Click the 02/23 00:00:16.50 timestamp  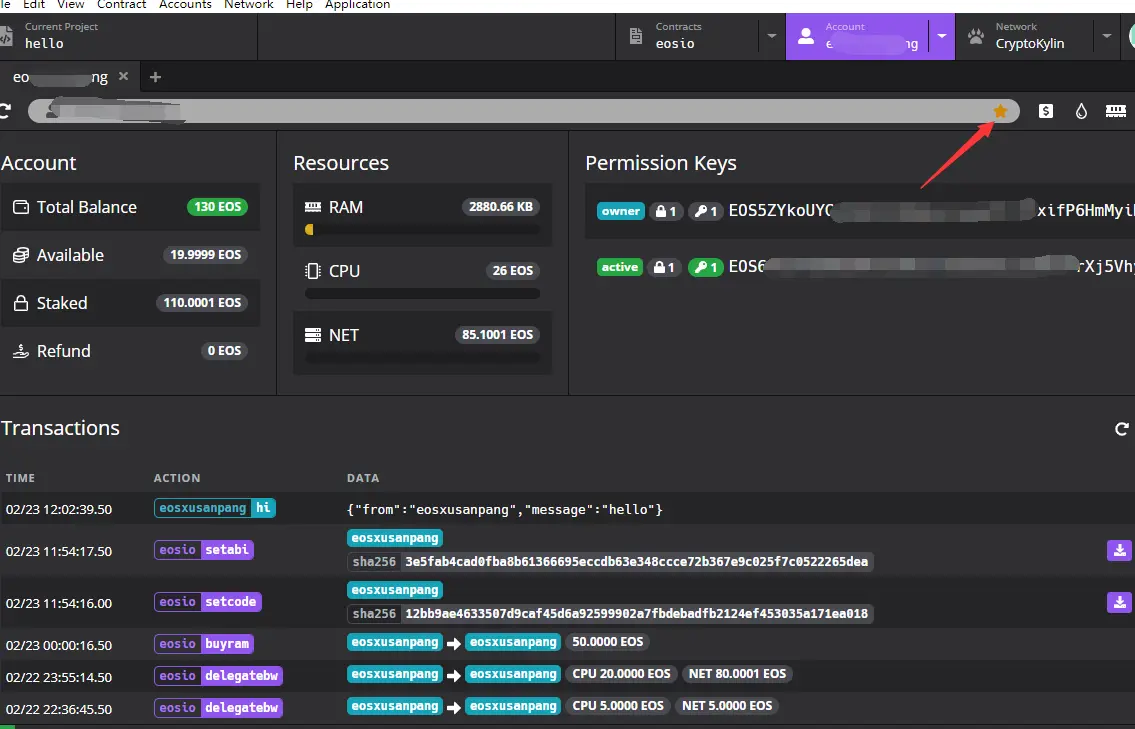(59, 645)
